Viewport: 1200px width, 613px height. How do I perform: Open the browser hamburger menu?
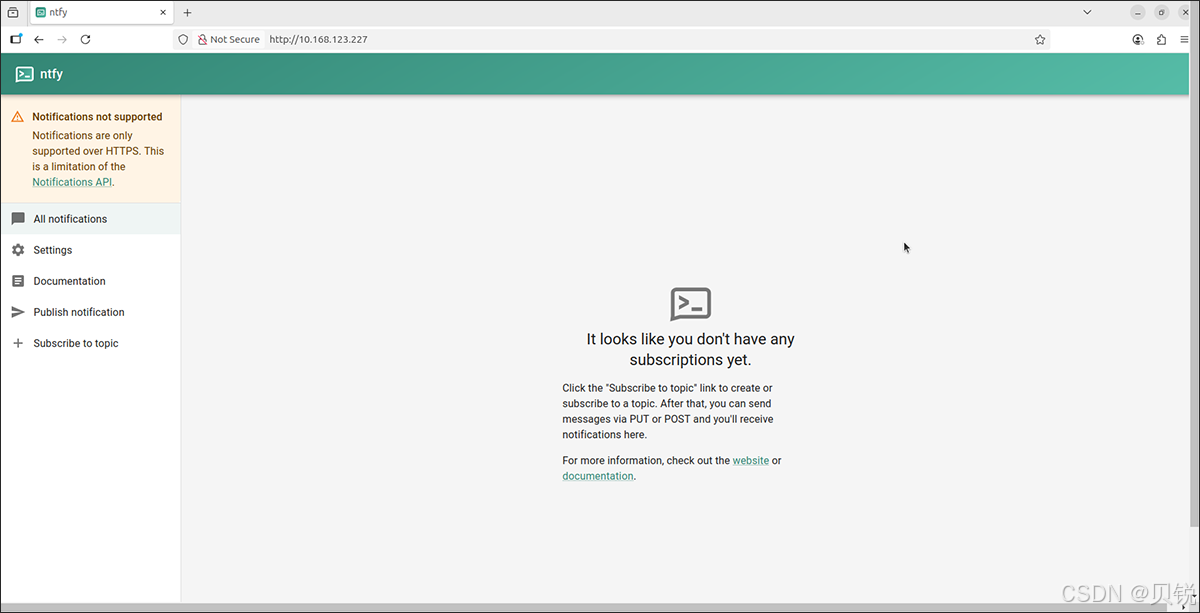(1185, 39)
